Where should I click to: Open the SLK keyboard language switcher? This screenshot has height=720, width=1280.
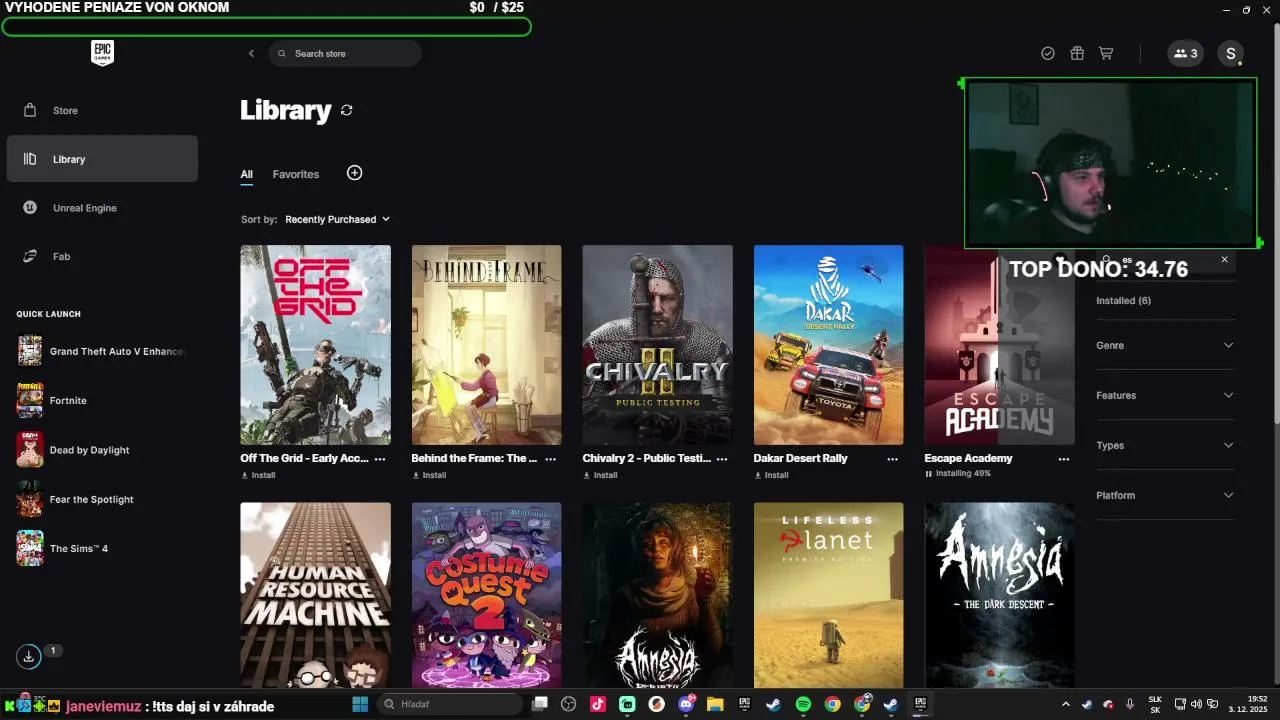pos(1155,704)
